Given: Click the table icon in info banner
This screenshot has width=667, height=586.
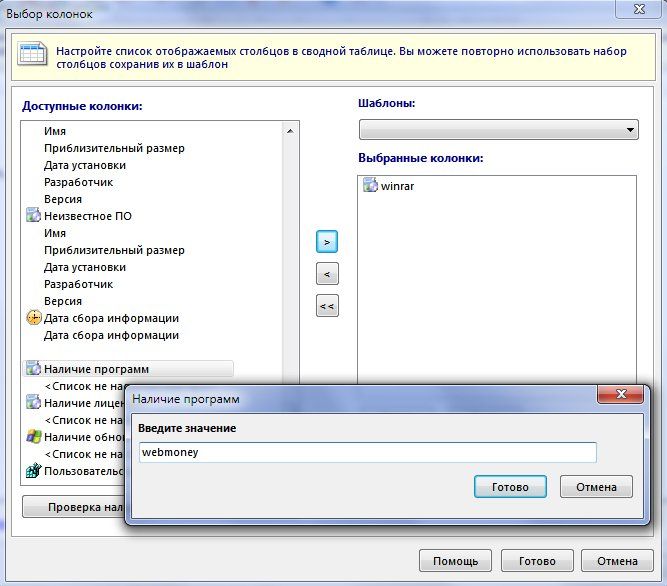Looking at the screenshot, I should point(32,55).
